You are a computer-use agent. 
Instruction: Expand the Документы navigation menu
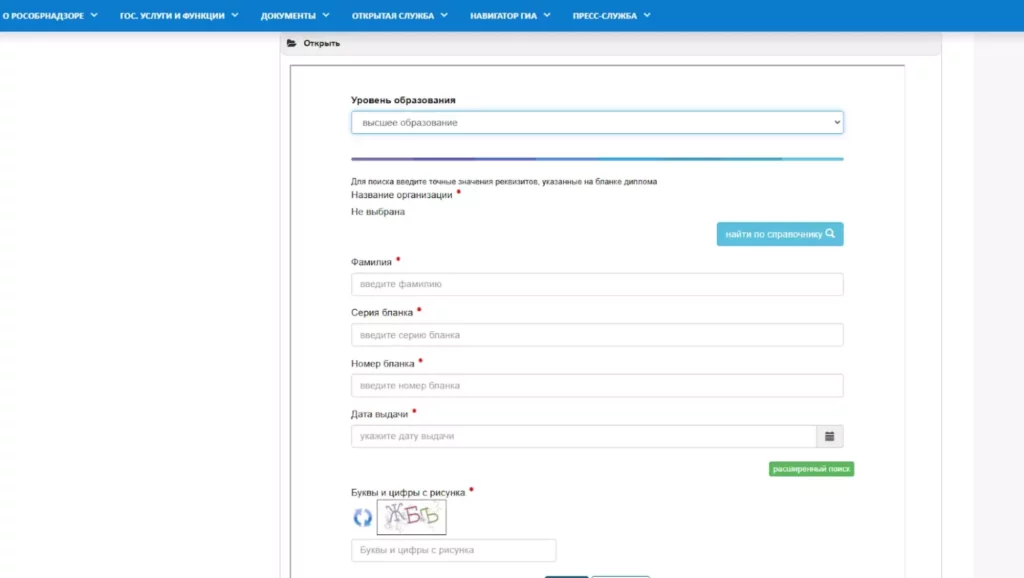coord(295,16)
